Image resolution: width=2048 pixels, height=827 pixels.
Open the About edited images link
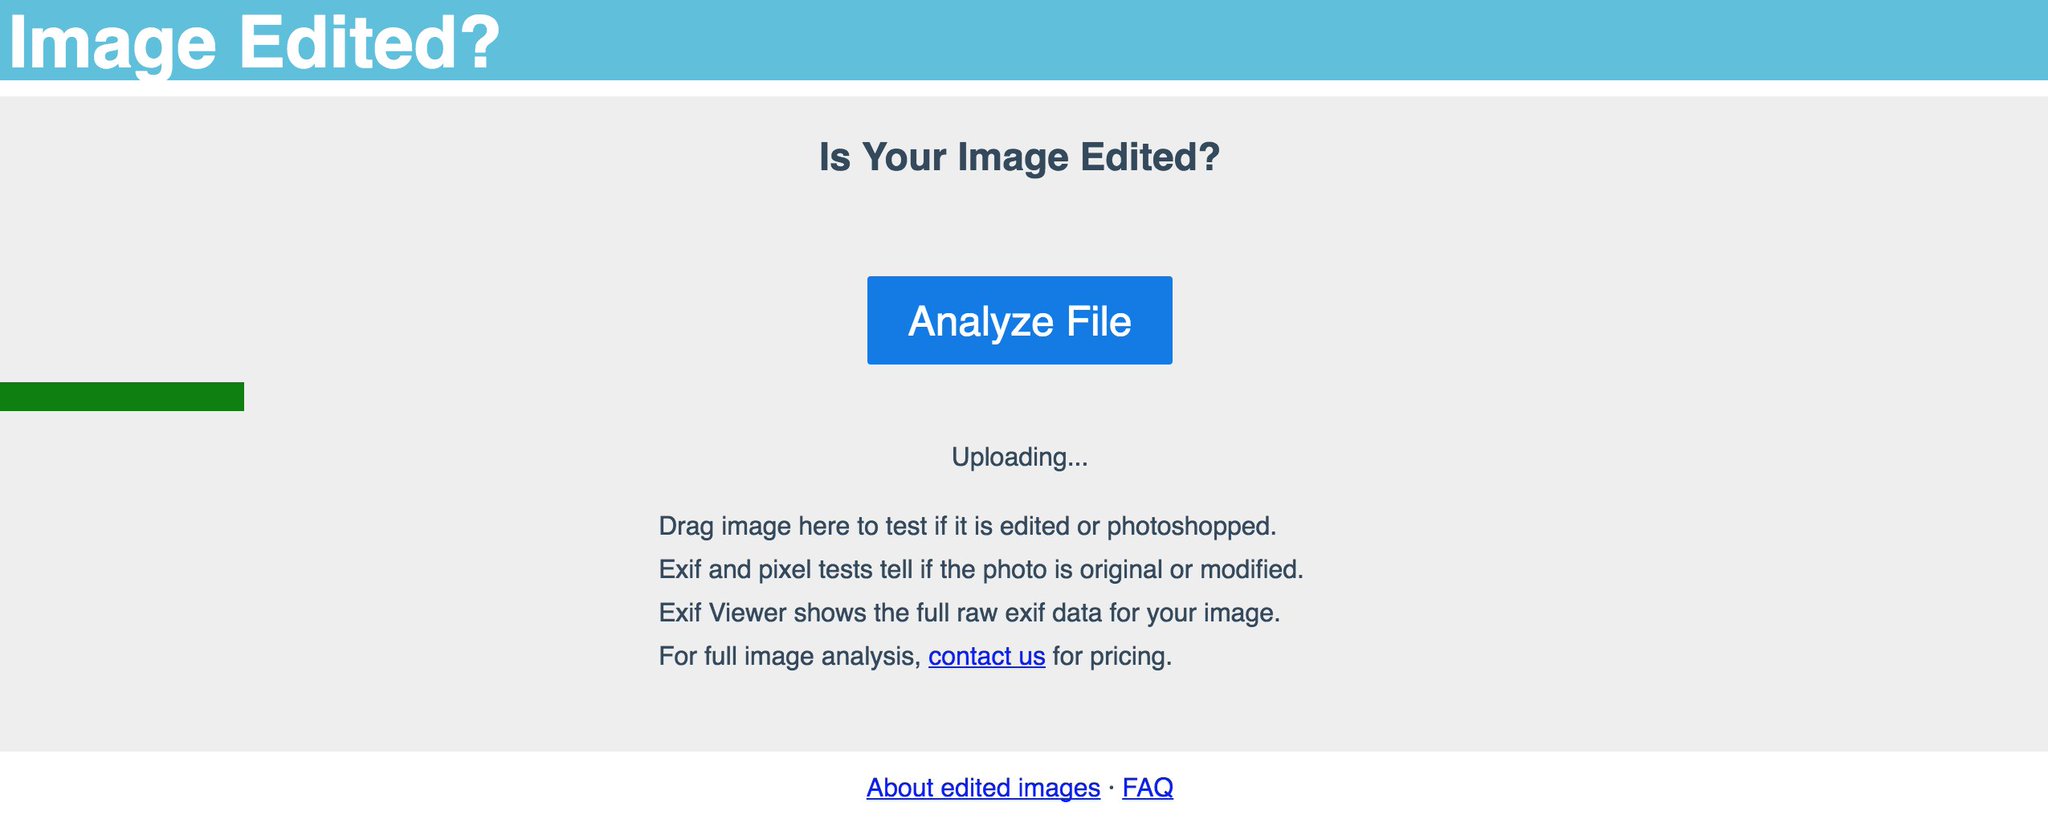coord(983,788)
